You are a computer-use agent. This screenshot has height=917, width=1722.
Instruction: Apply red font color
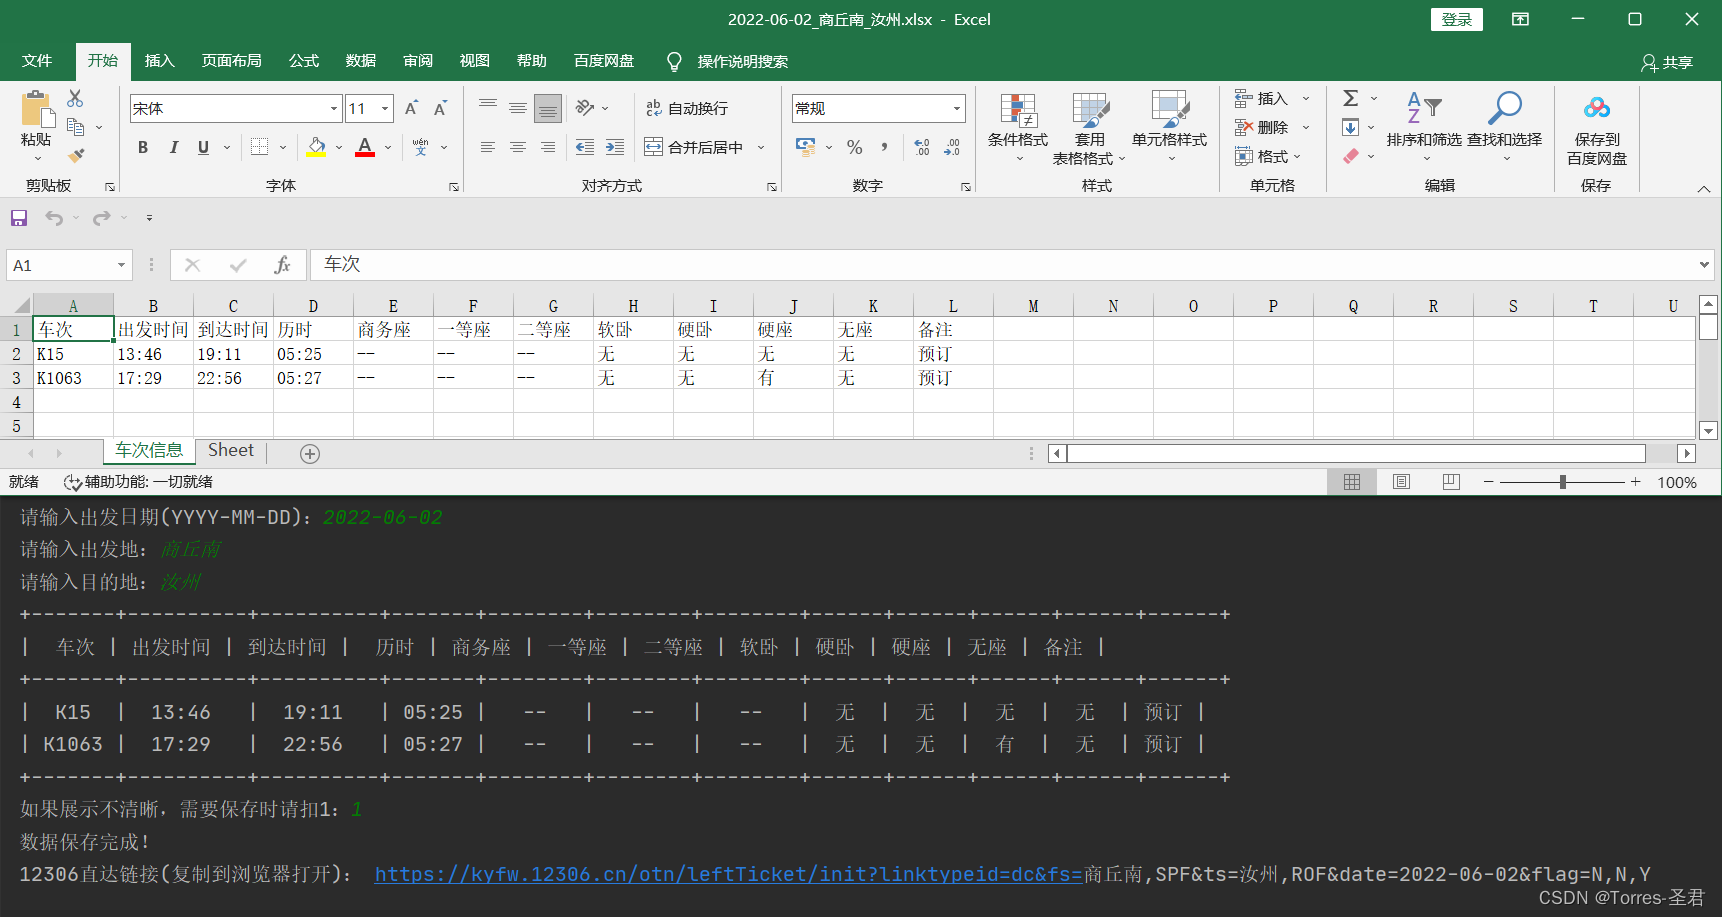click(365, 147)
